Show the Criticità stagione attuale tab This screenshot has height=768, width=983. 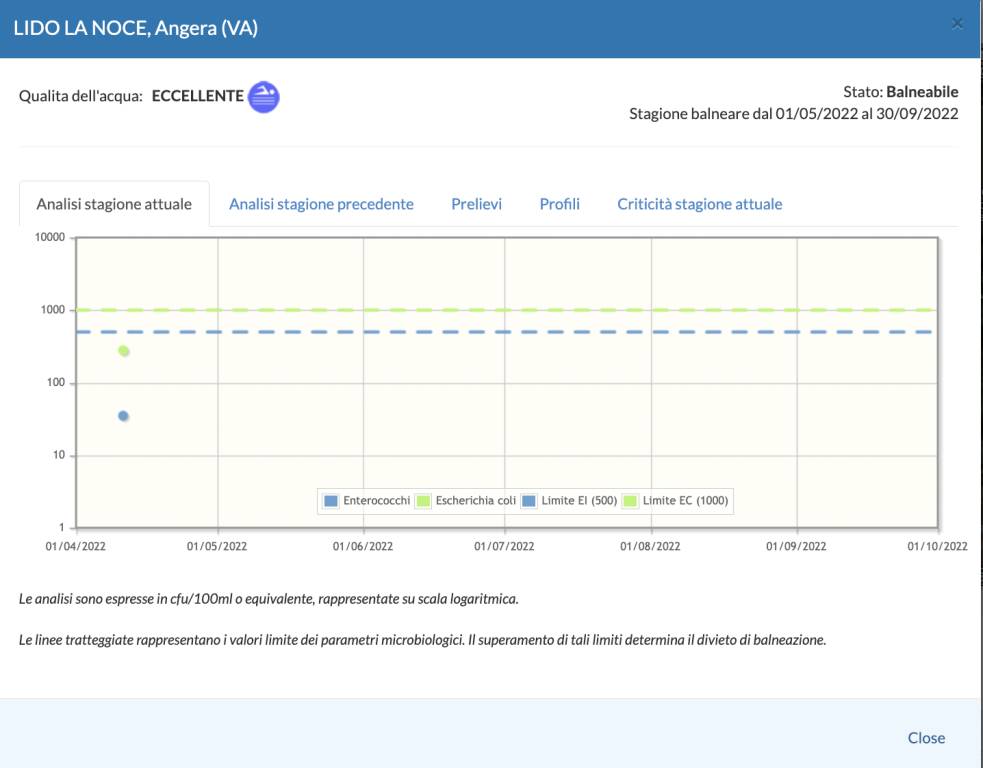click(699, 204)
